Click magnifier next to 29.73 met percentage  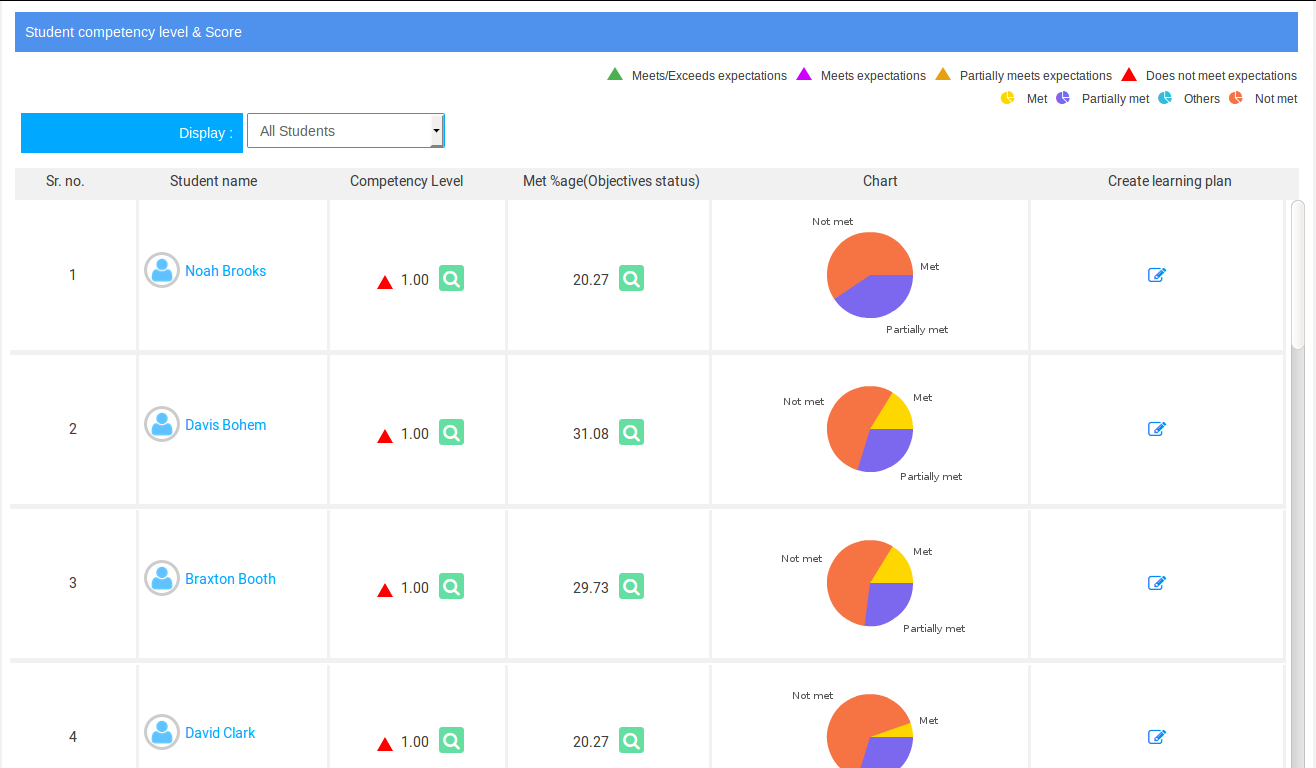click(x=631, y=587)
